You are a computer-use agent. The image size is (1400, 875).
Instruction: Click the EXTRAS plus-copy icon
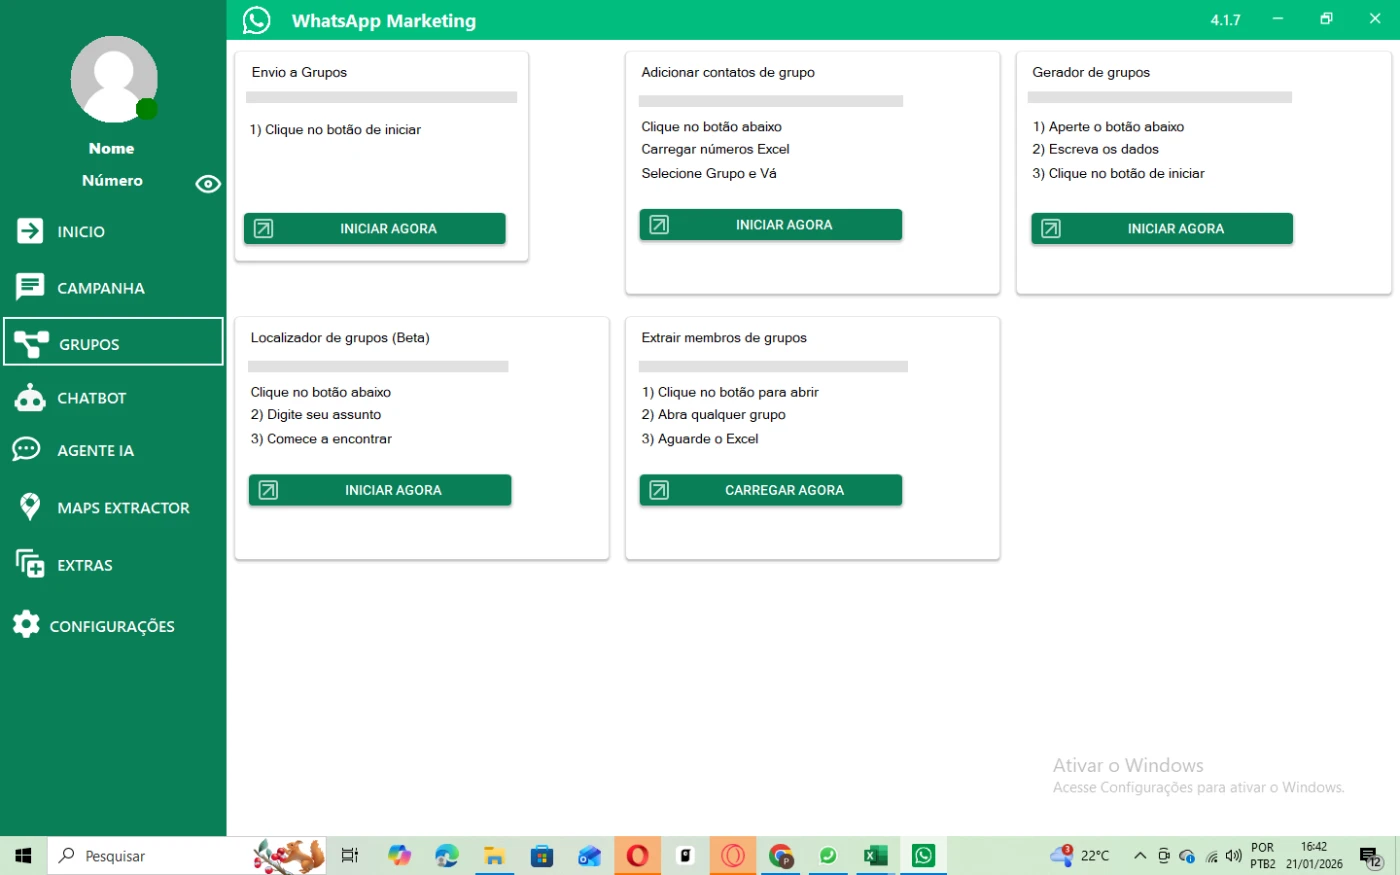(30, 564)
